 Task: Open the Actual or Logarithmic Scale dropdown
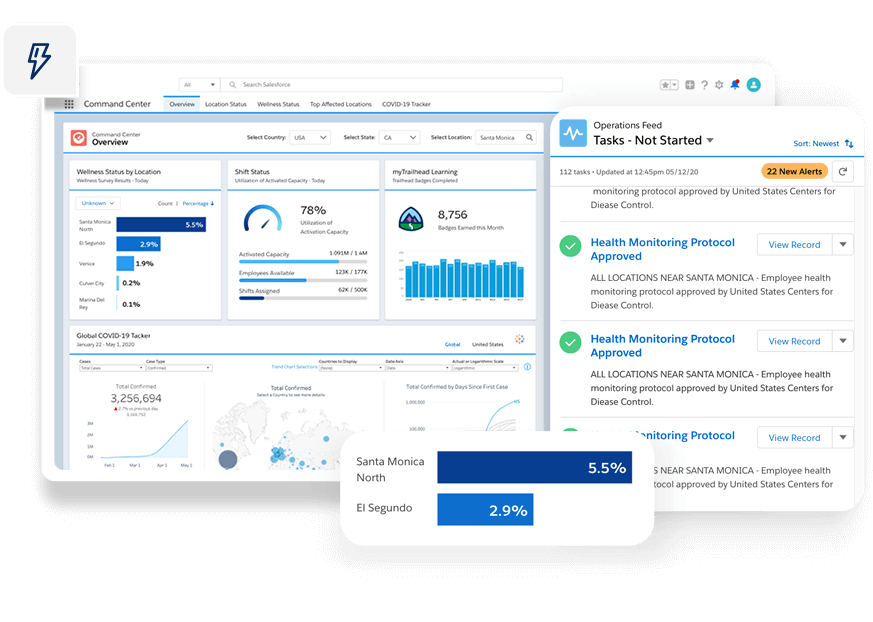tap(485, 368)
